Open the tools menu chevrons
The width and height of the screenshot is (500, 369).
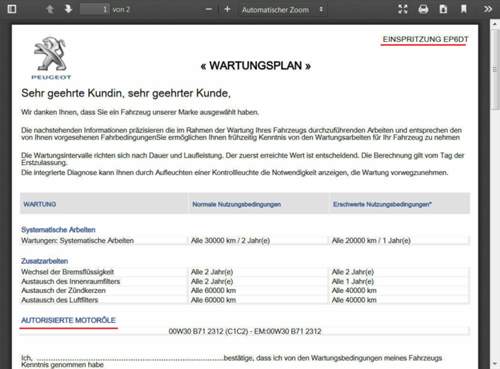click(x=488, y=9)
